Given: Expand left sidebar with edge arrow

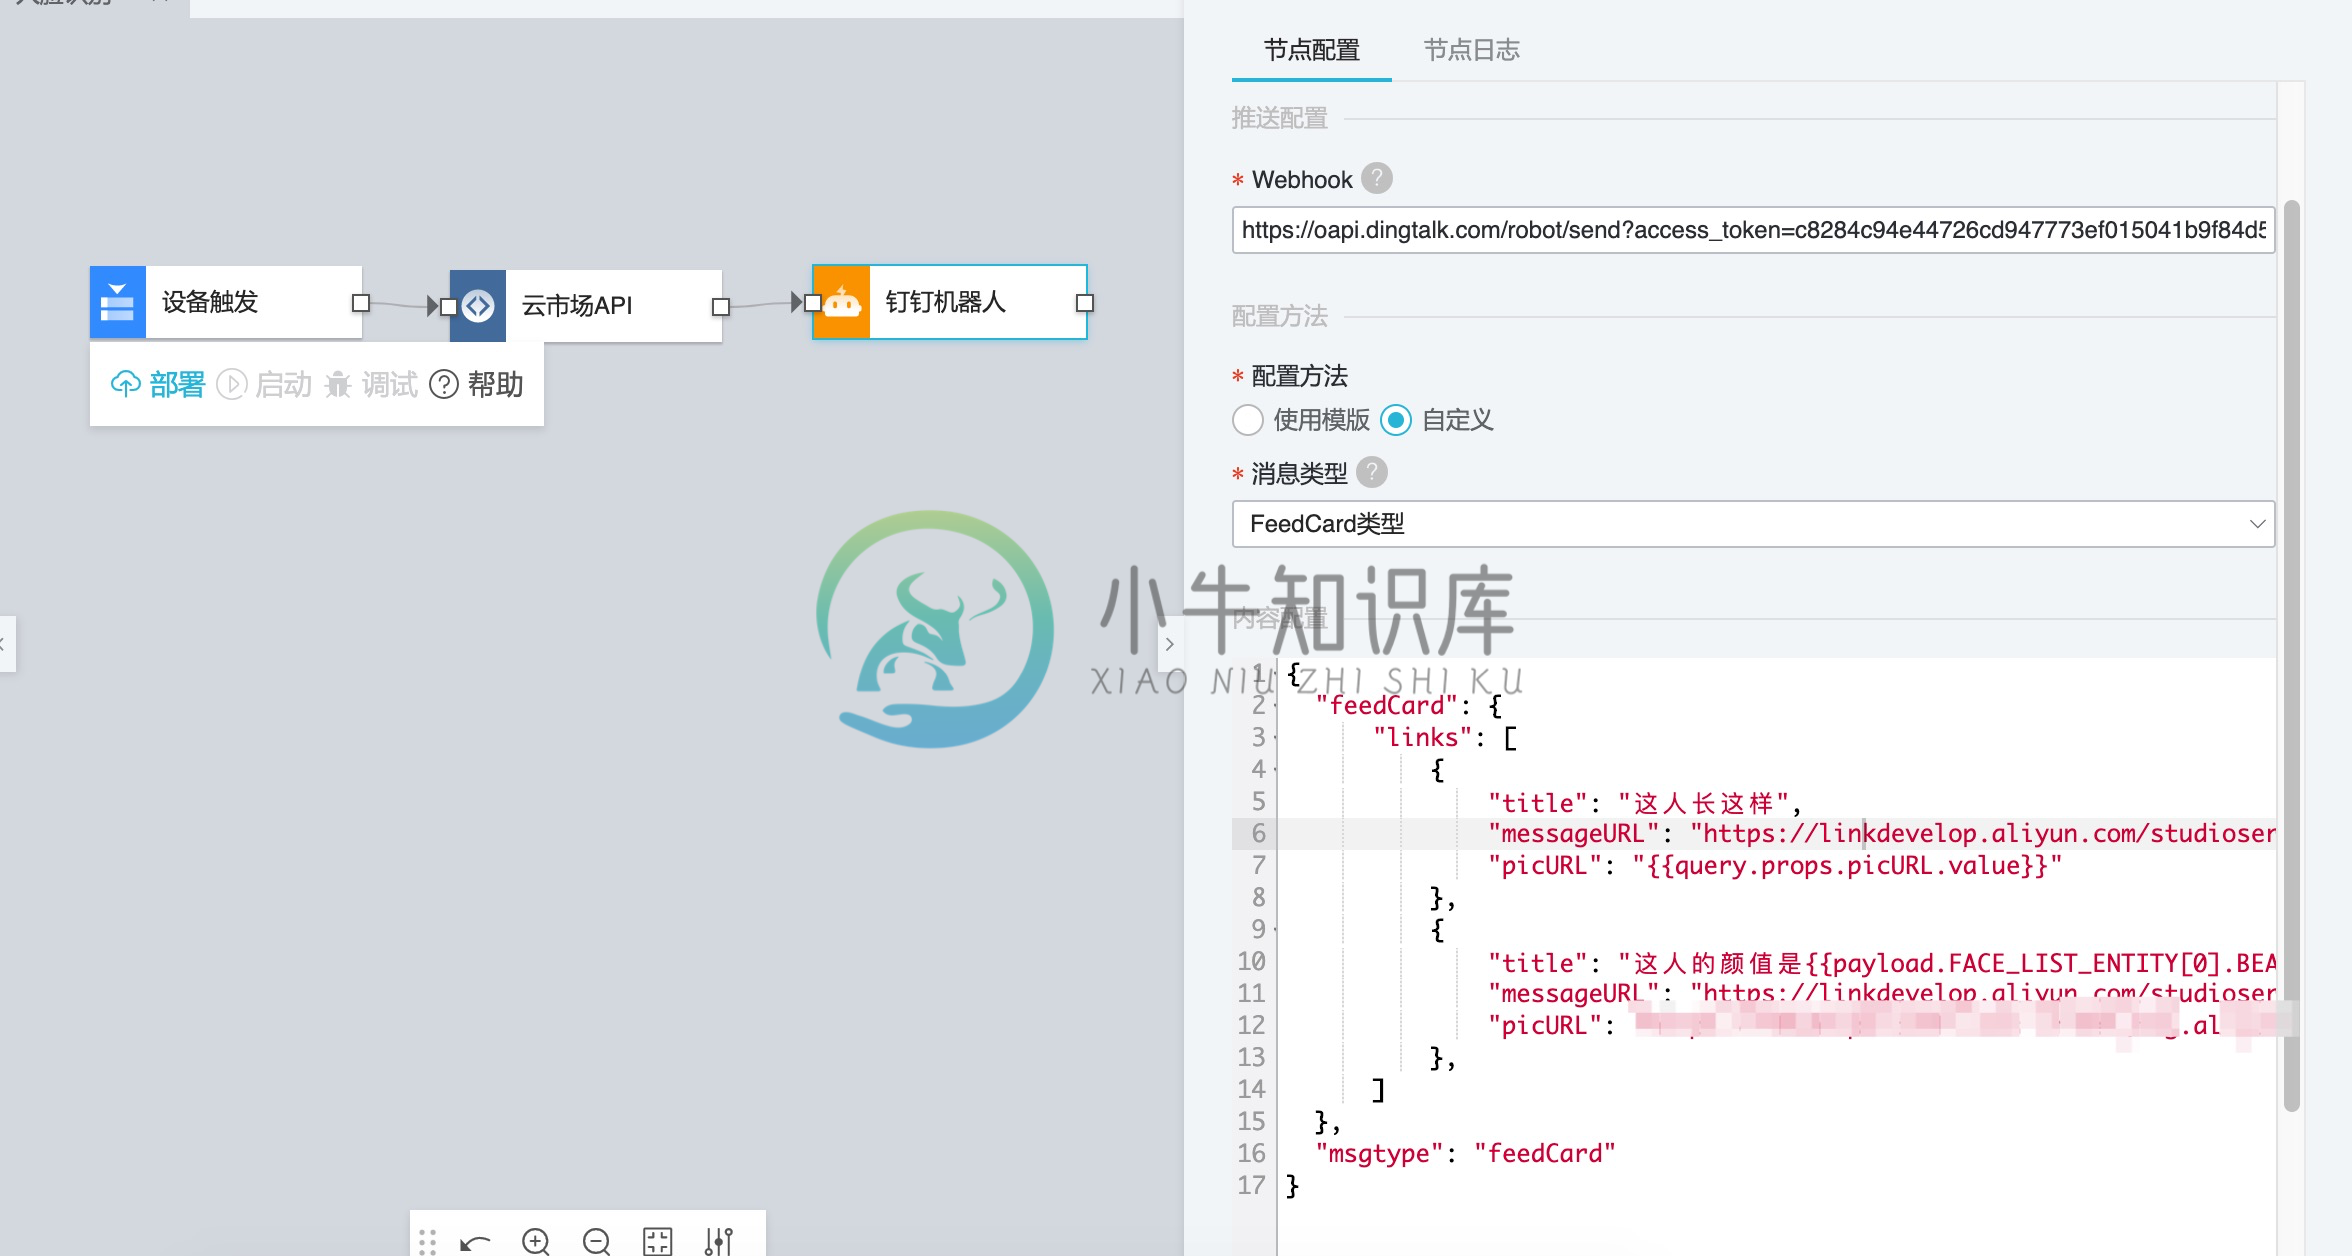Looking at the screenshot, I should (x=5, y=644).
